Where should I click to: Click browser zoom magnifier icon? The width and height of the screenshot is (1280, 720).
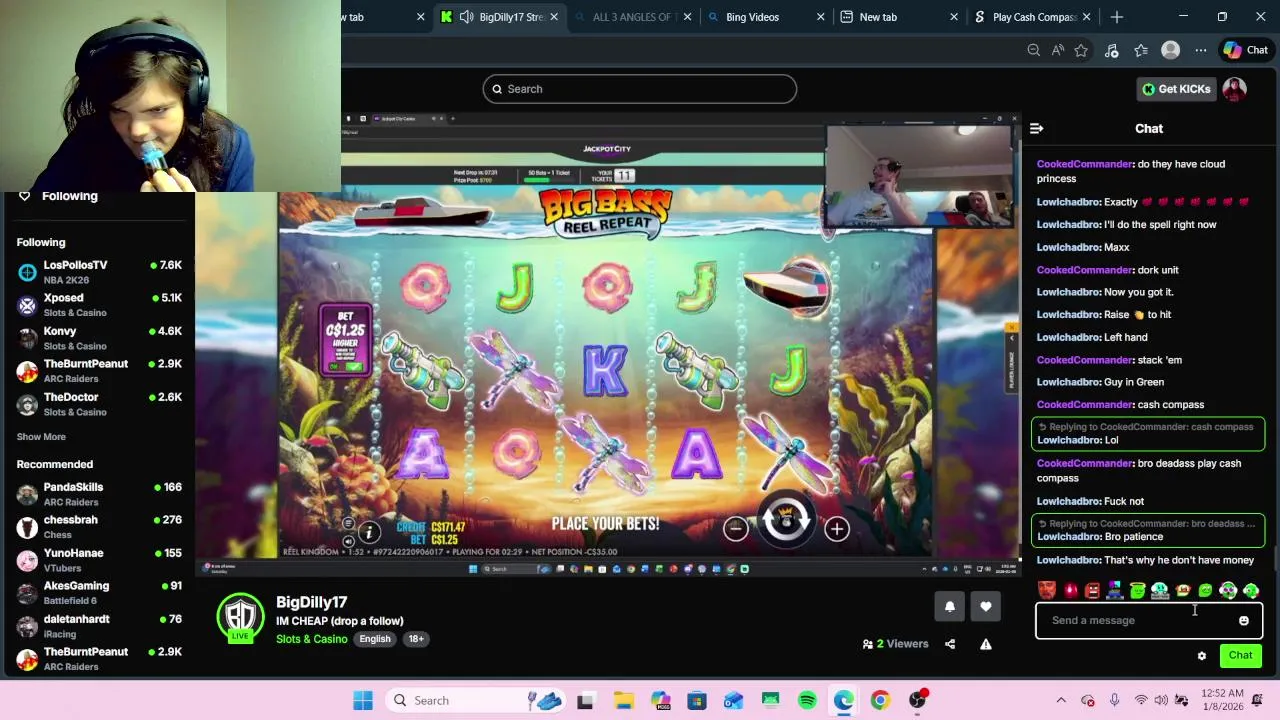(x=1034, y=50)
